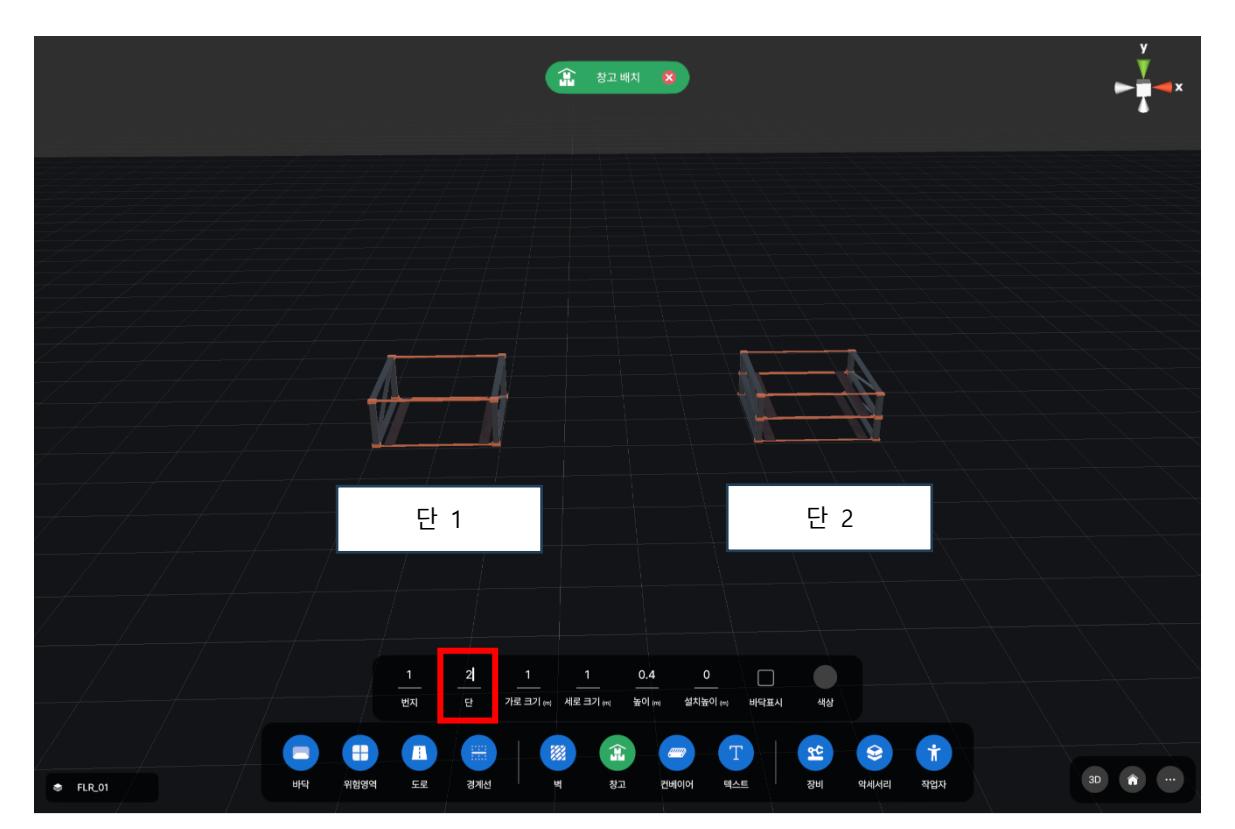Image resolution: width=1235 pixels, height=829 pixels.
Task: Click the green 창고 warehouse tool
Action: tap(615, 752)
